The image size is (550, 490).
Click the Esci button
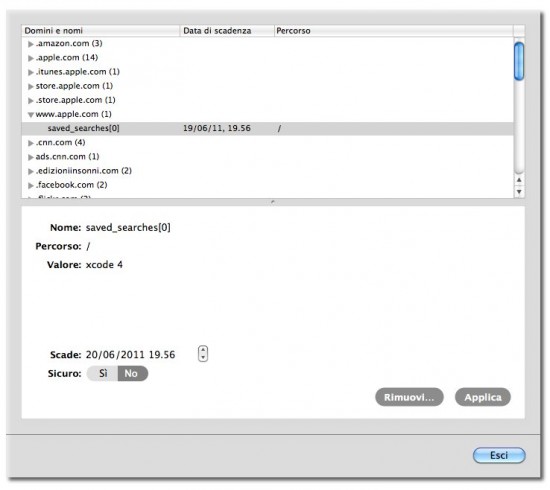click(499, 455)
